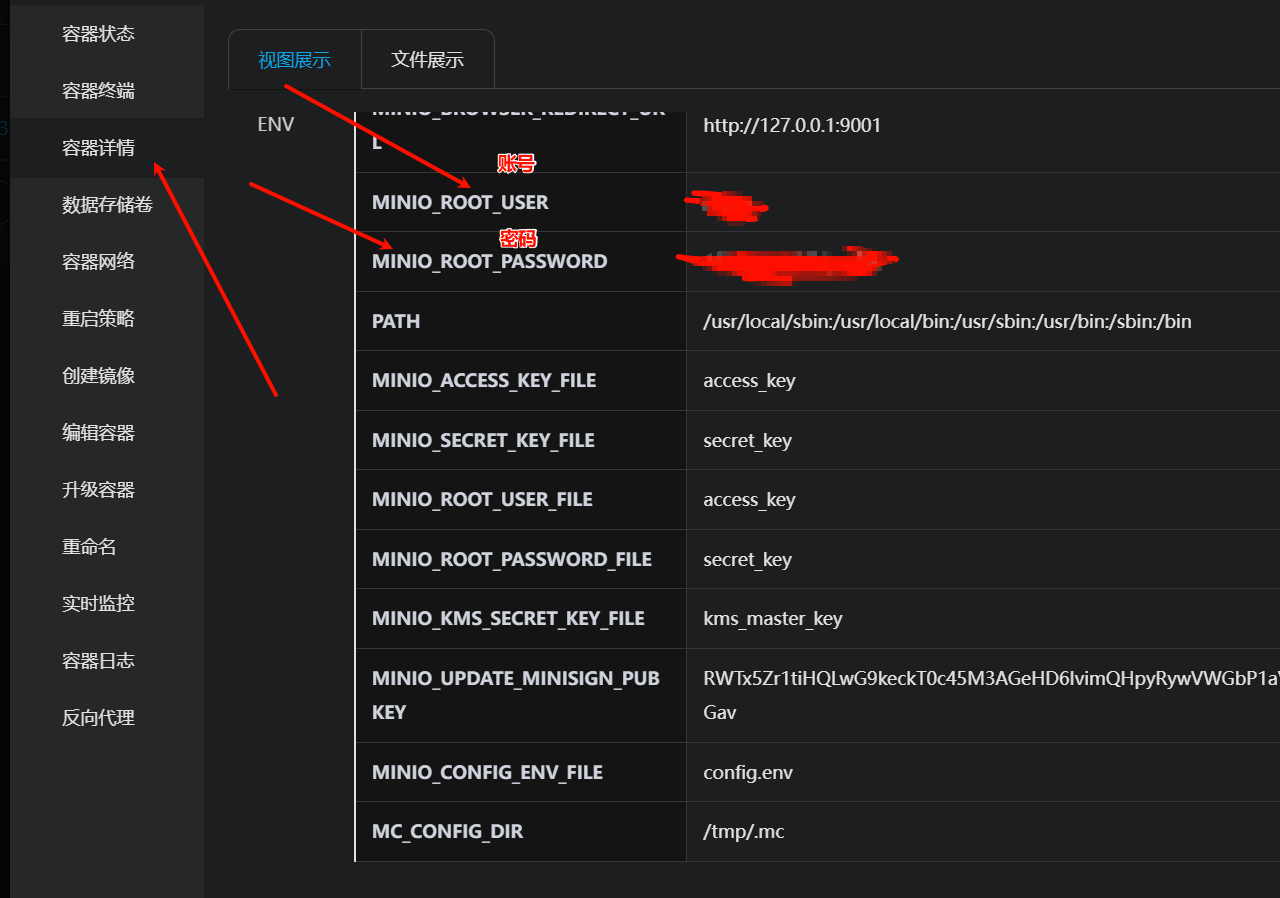Select 容器详情 in the sidebar

tap(98, 148)
